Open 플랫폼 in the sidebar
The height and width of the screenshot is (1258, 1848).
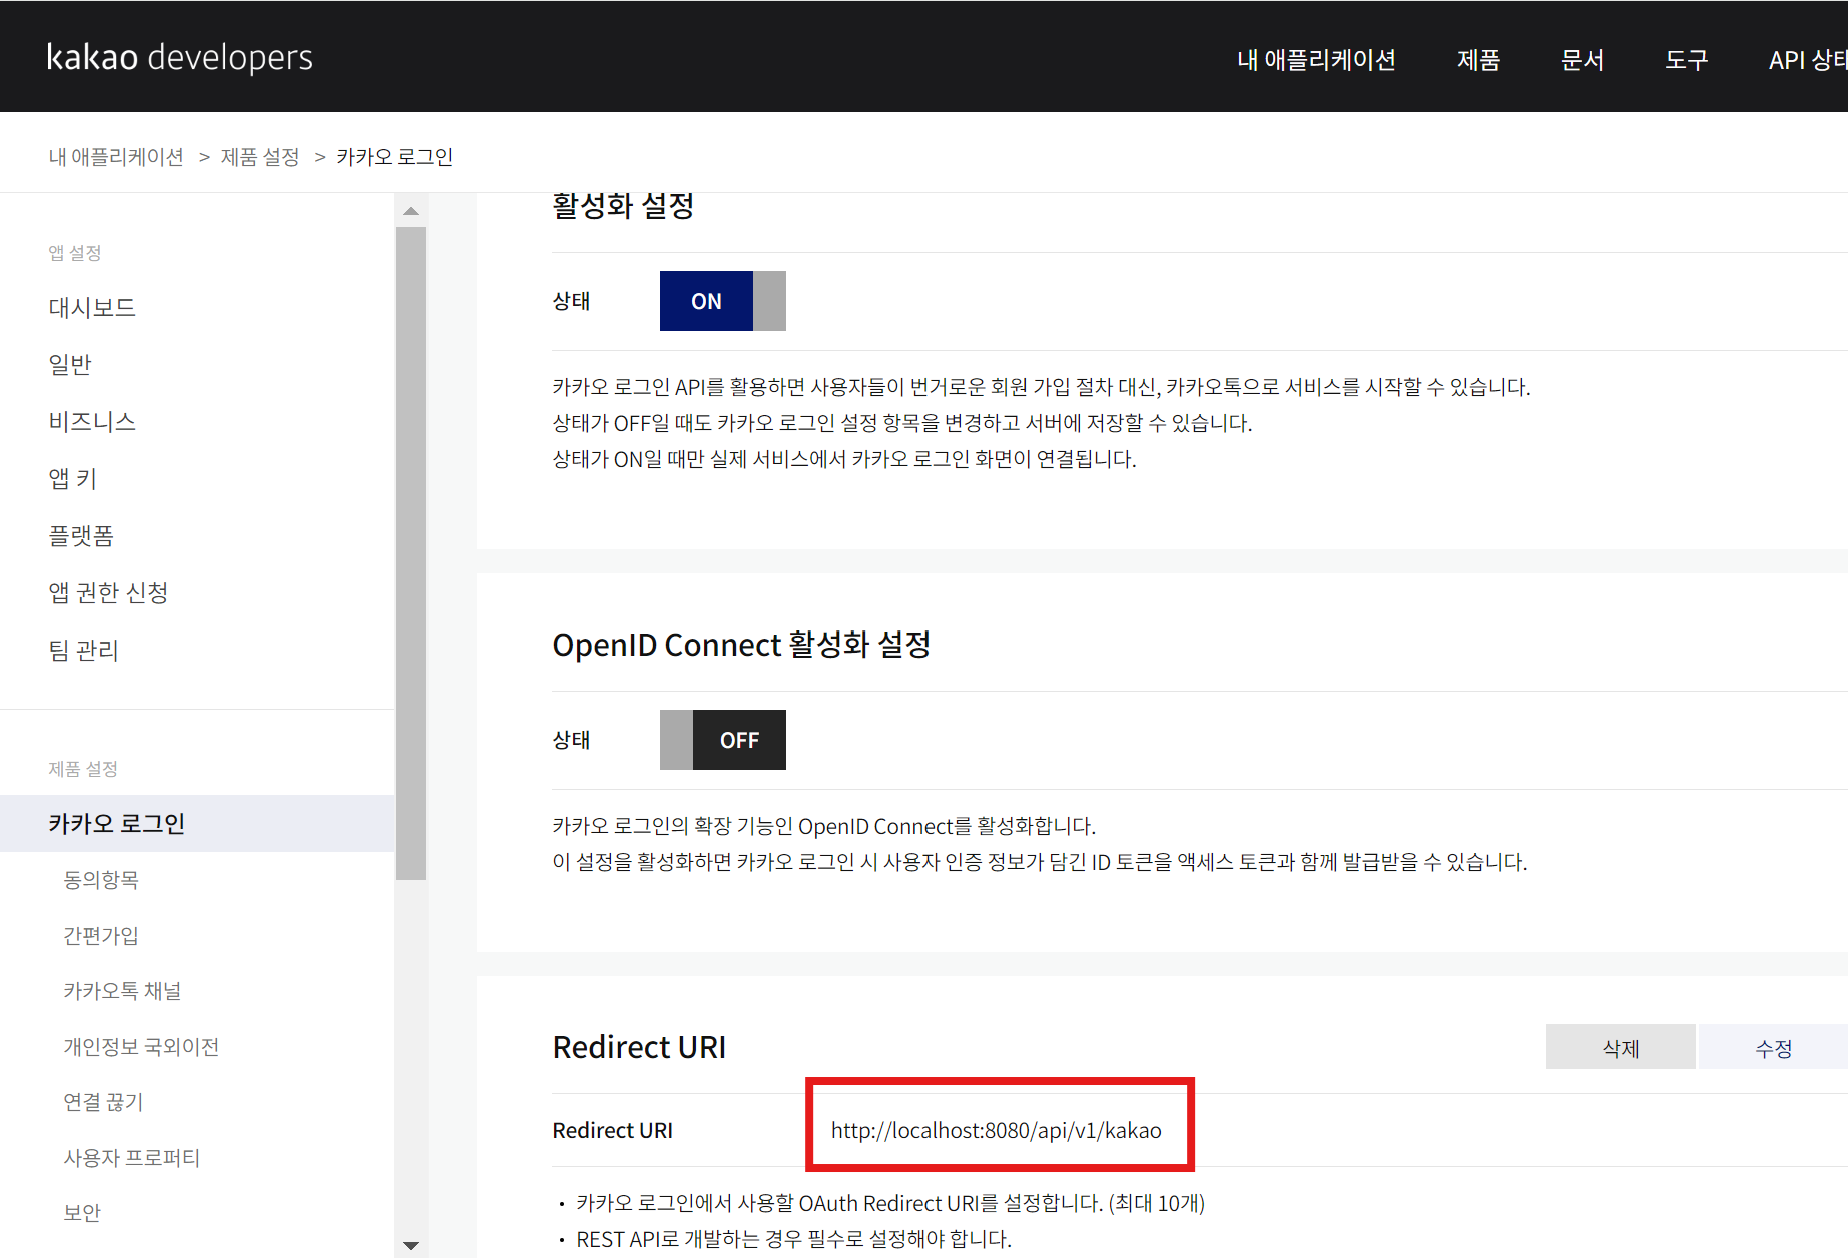(x=81, y=536)
